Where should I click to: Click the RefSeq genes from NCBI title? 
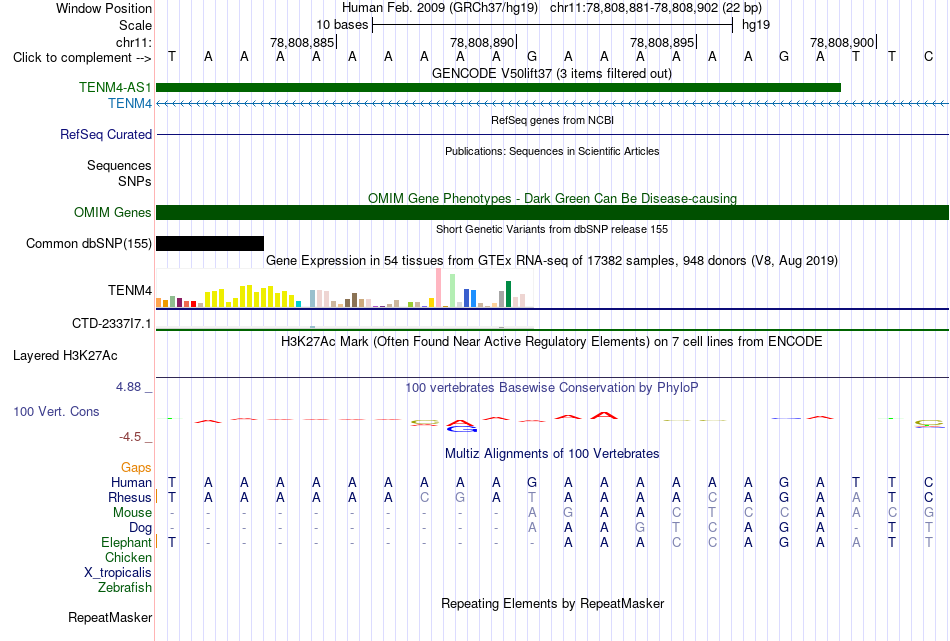tap(552, 121)
